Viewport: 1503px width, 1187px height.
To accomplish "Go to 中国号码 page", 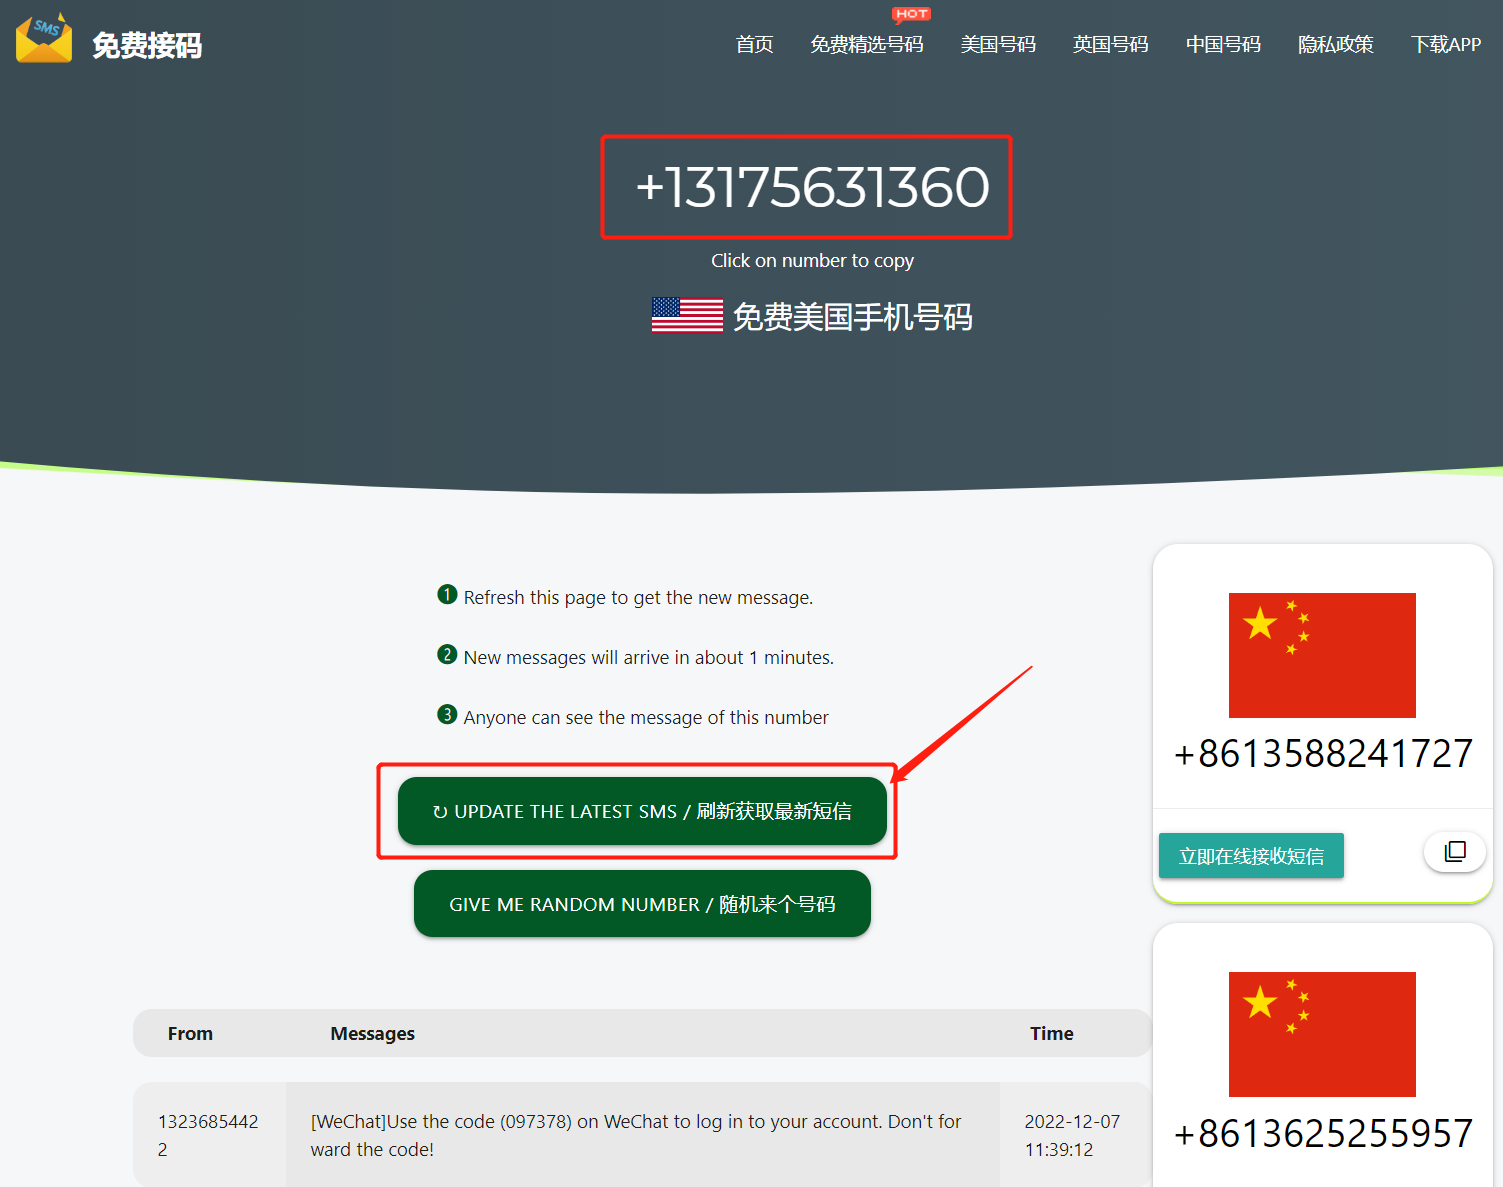I will [x=1223, y=44].
